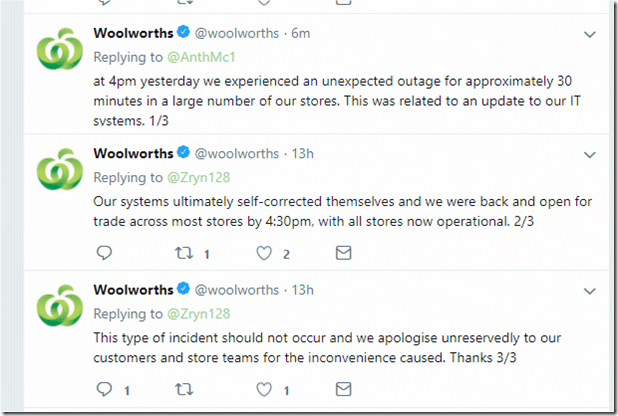Click the @woolworths handle on the 3/3 tweet
Image resolution: width=618 pixels, height=416 pixels.
[x=236, y=289]
